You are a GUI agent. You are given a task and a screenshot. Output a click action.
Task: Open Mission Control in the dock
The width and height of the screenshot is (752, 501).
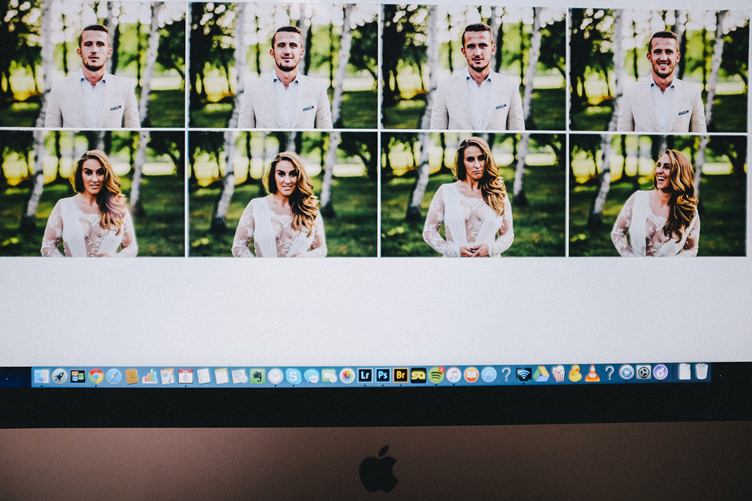pos(78,376)
